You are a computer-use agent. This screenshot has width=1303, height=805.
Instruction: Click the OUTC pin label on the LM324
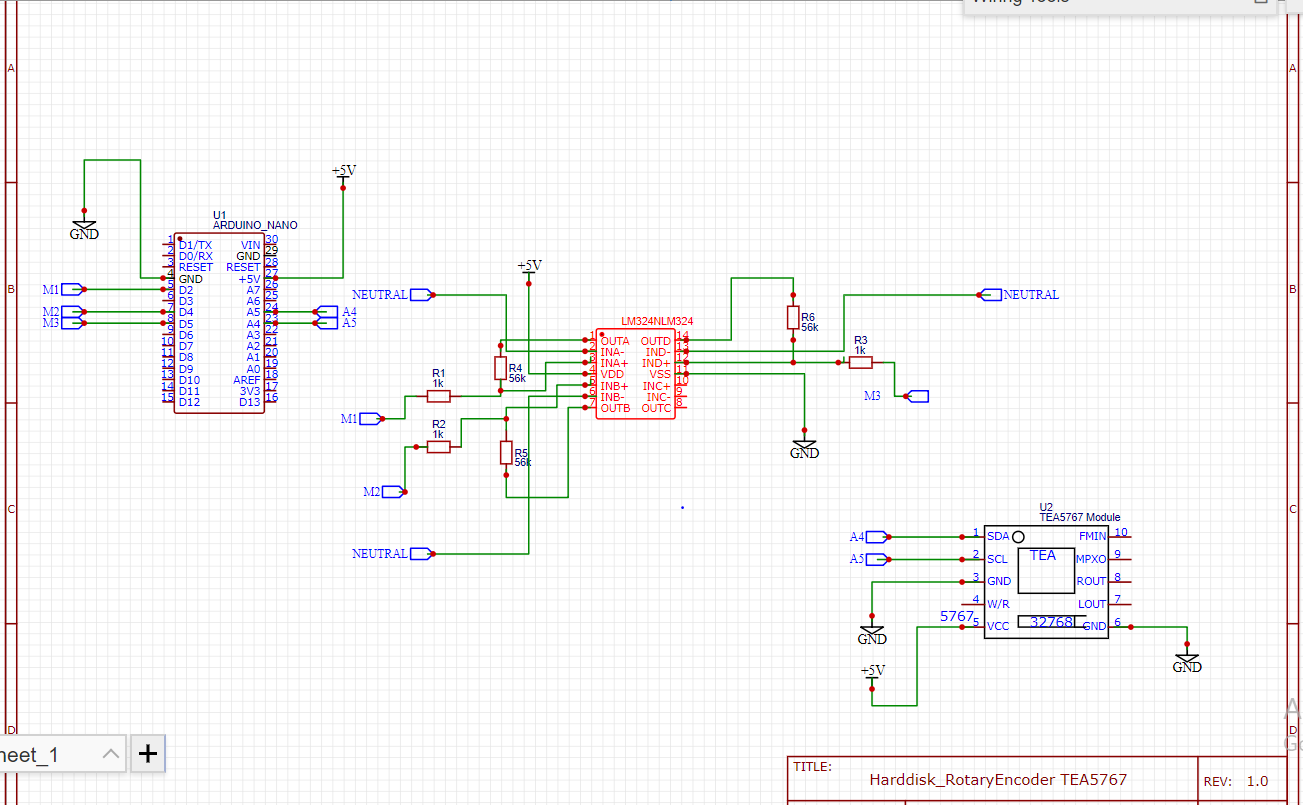656,408
